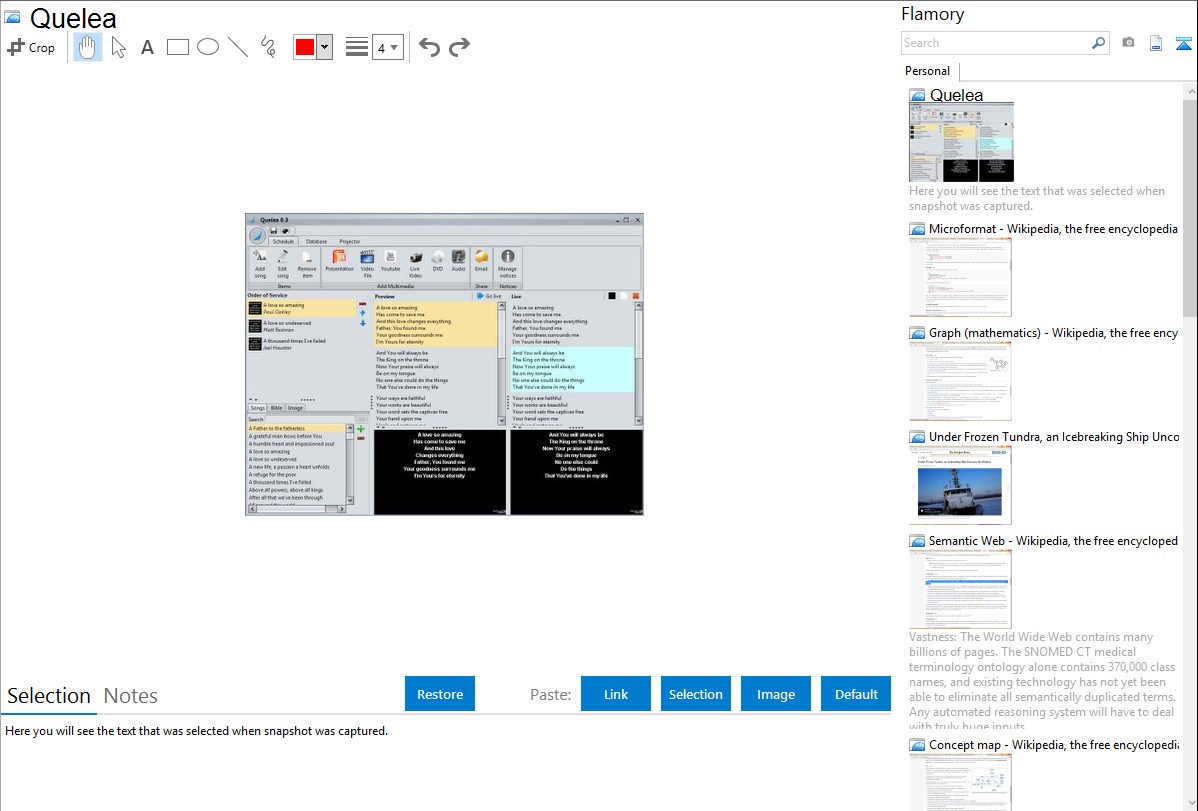Click the sidebar vertical scrollbar
The height and width of the screenshot is (811, 1198).
1190,206
